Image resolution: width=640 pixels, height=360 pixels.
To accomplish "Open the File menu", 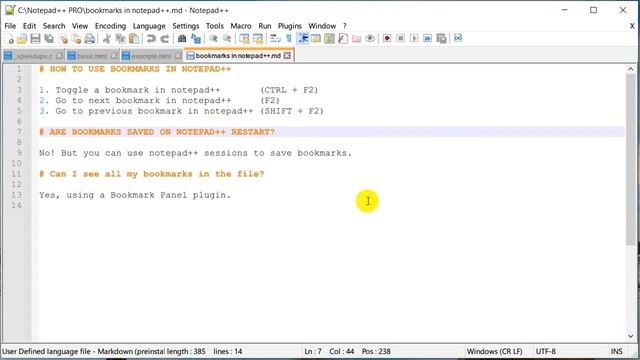I will (x=10, y=26).
